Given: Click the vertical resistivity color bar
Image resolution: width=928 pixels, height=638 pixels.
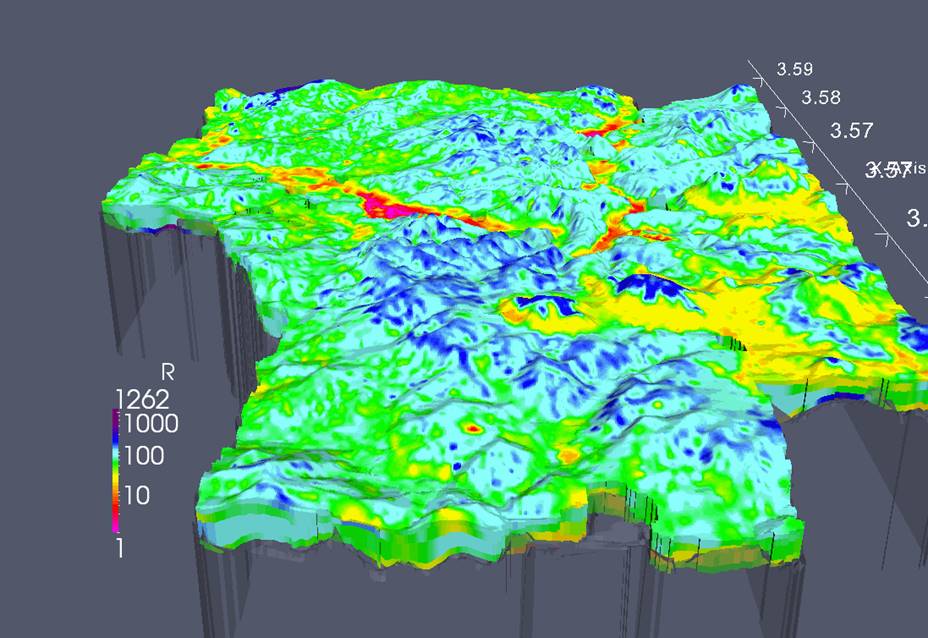Looking at the screenshot, I should [116, 471].
